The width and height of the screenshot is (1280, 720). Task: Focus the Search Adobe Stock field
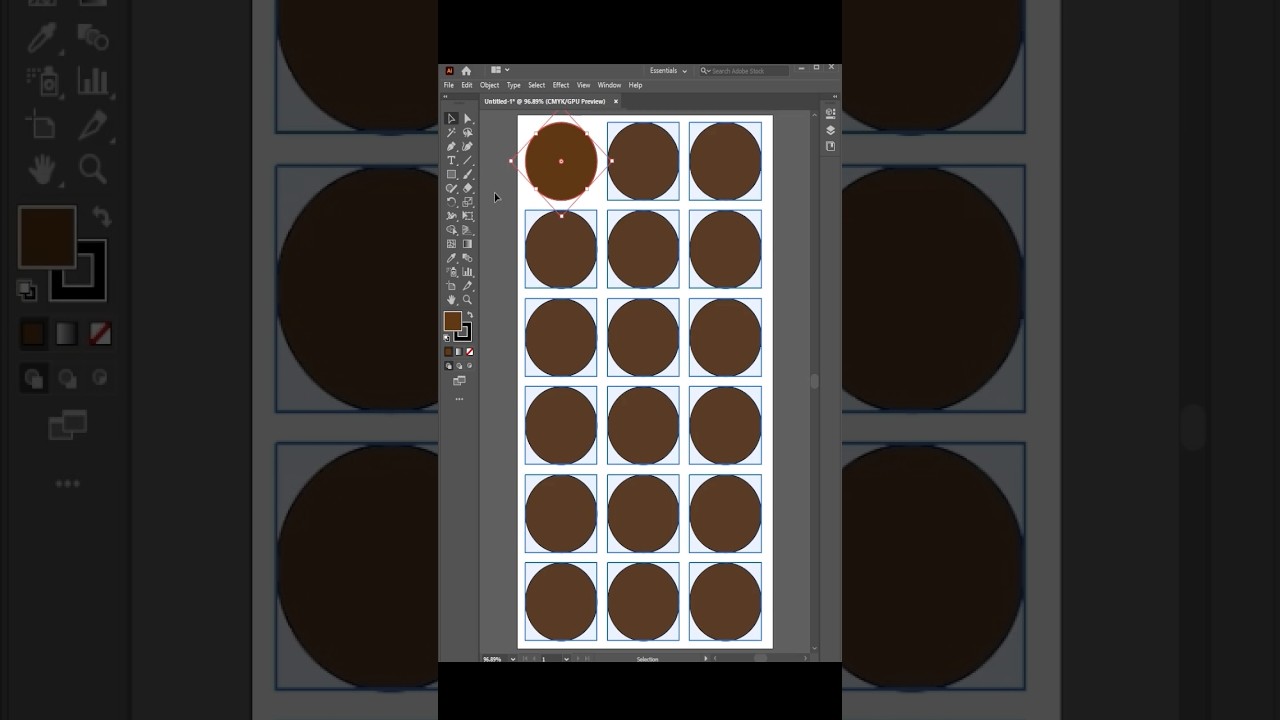click(x=743, y=71)
